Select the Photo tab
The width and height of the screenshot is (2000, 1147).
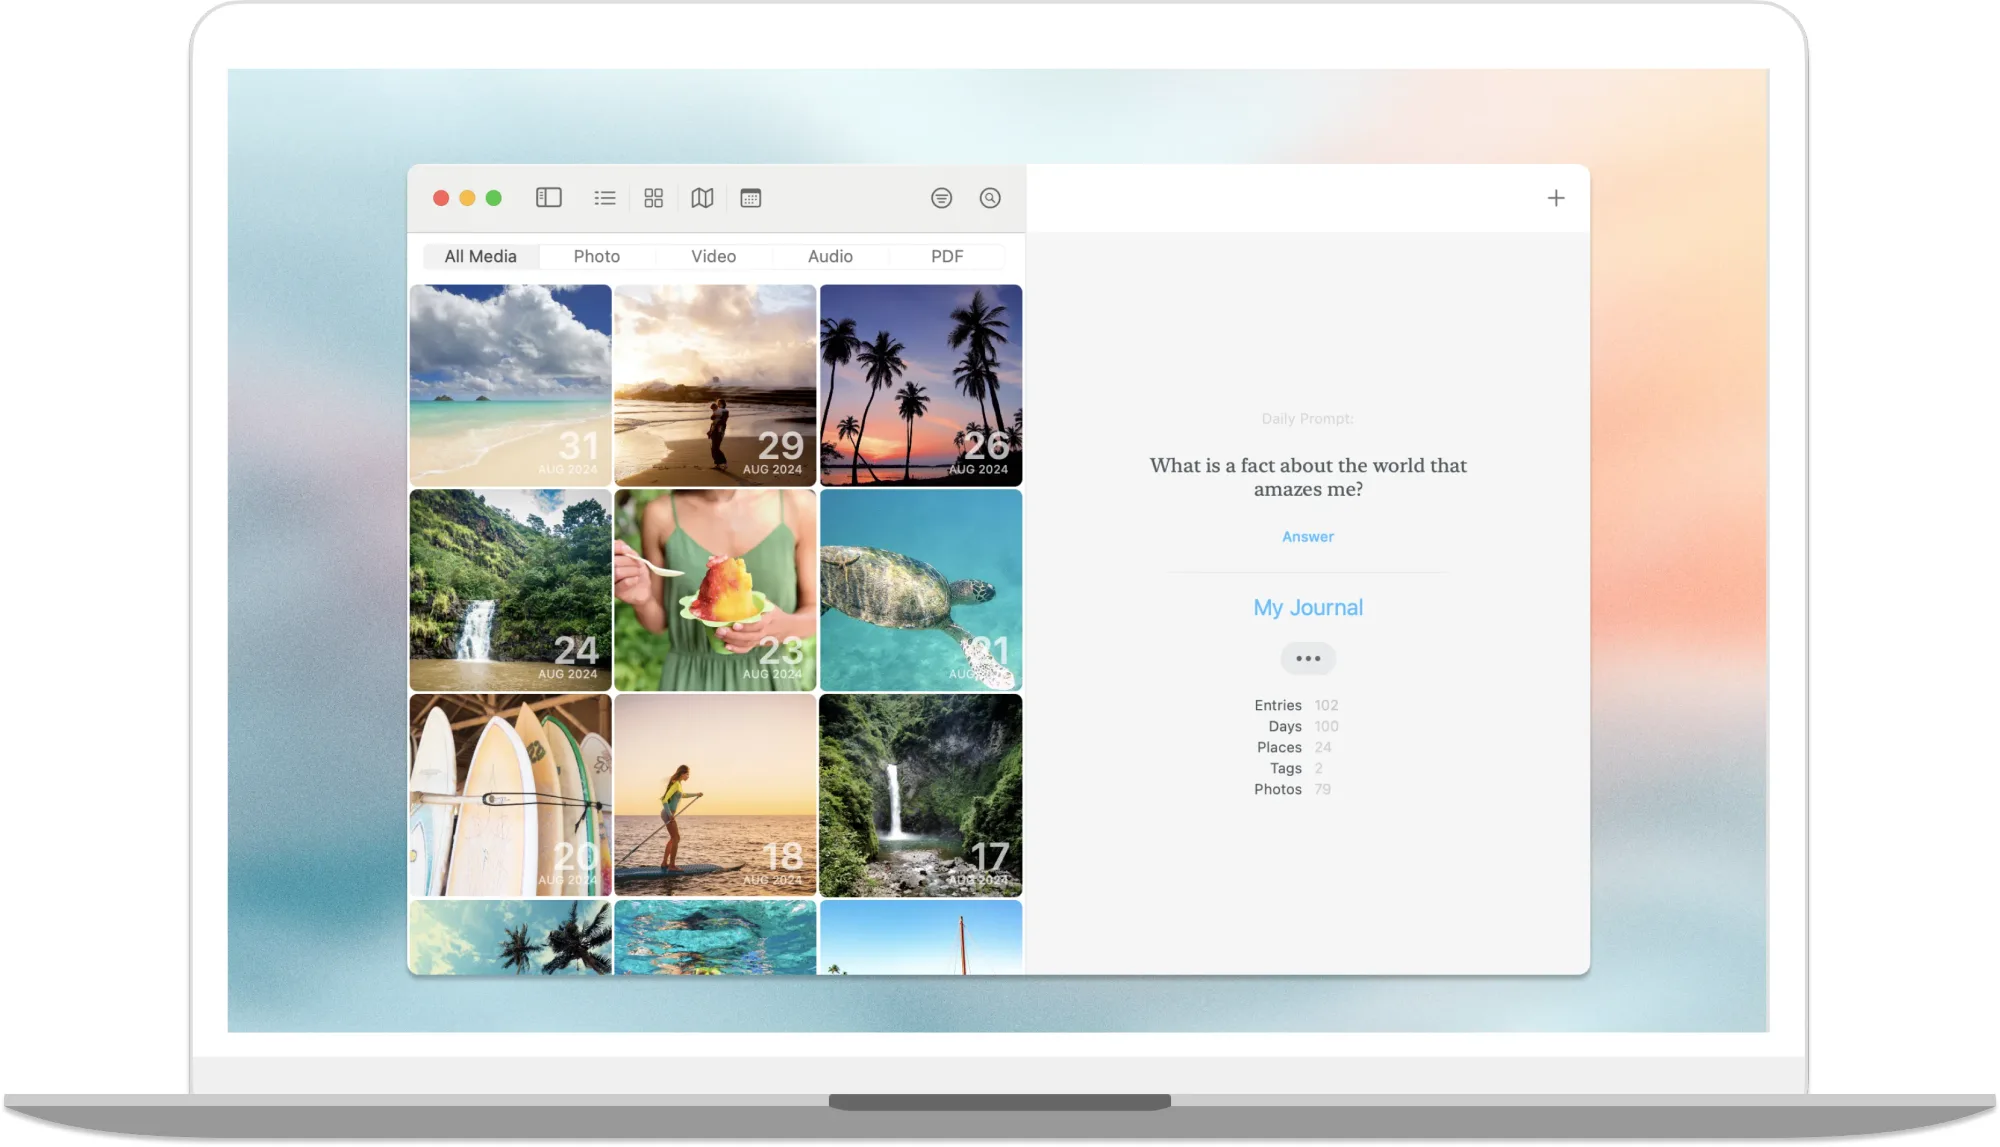point(597,256)
